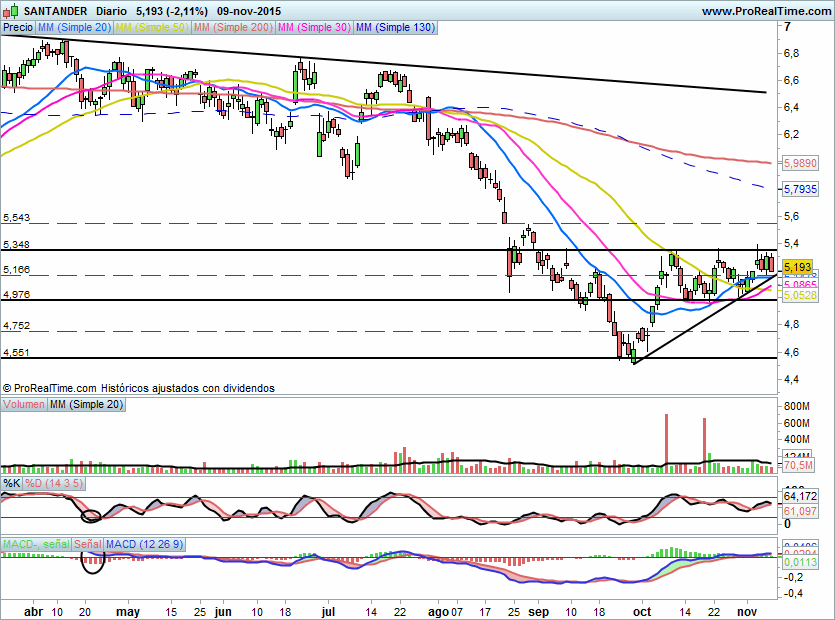The image size is (835, 620).
Task: Click the 6,8 price axis label
Action: [791, 53]
